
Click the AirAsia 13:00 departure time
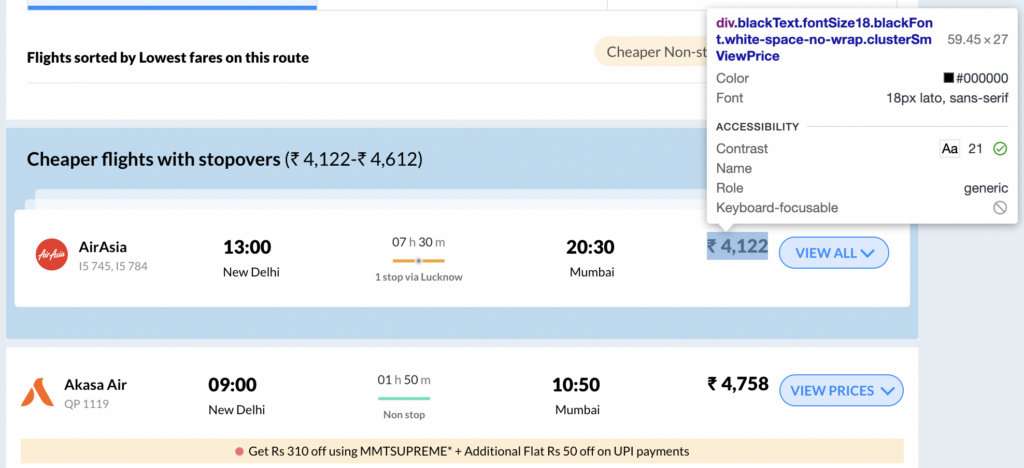246,247
